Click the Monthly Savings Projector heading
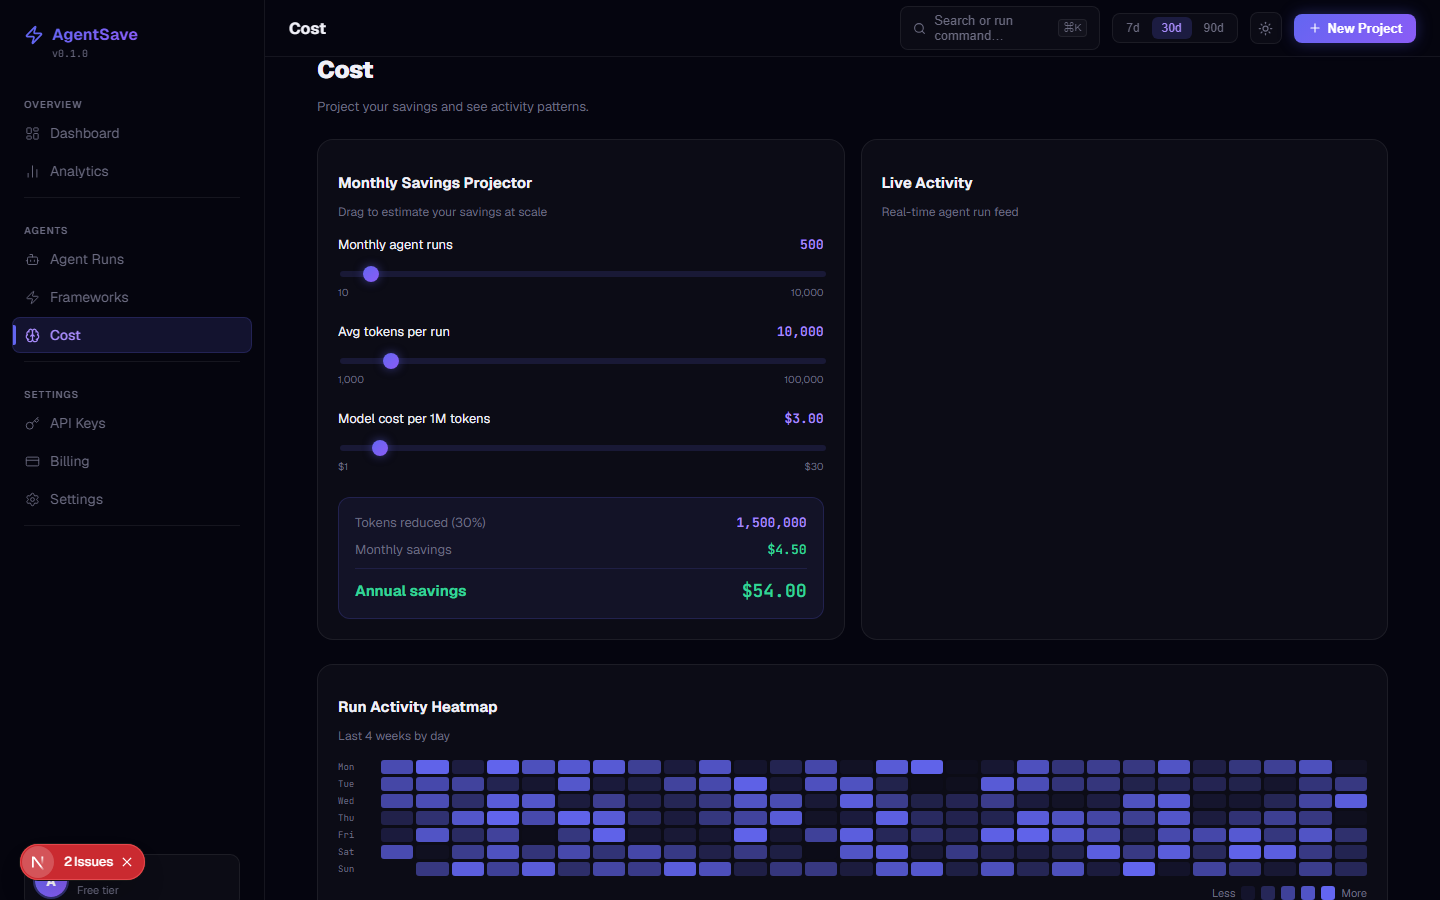This screenshot has height=900, width=1440. tap(435, 183)
